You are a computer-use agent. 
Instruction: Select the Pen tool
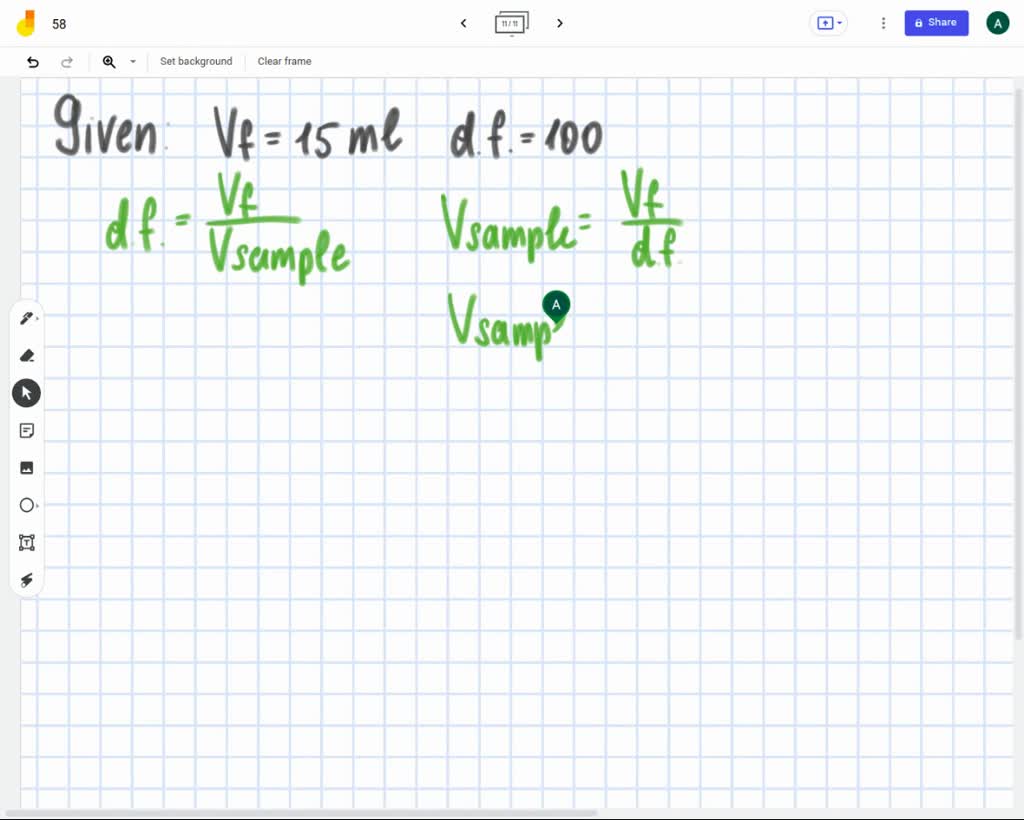pos(26,318)
